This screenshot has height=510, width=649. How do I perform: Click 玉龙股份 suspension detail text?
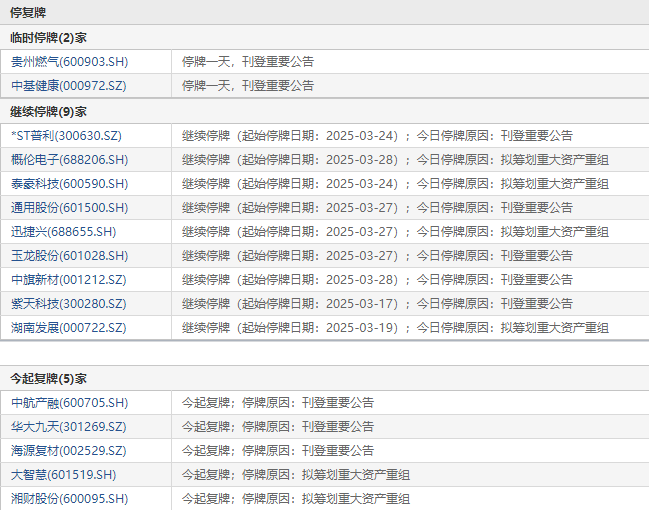tap(377, 256)
